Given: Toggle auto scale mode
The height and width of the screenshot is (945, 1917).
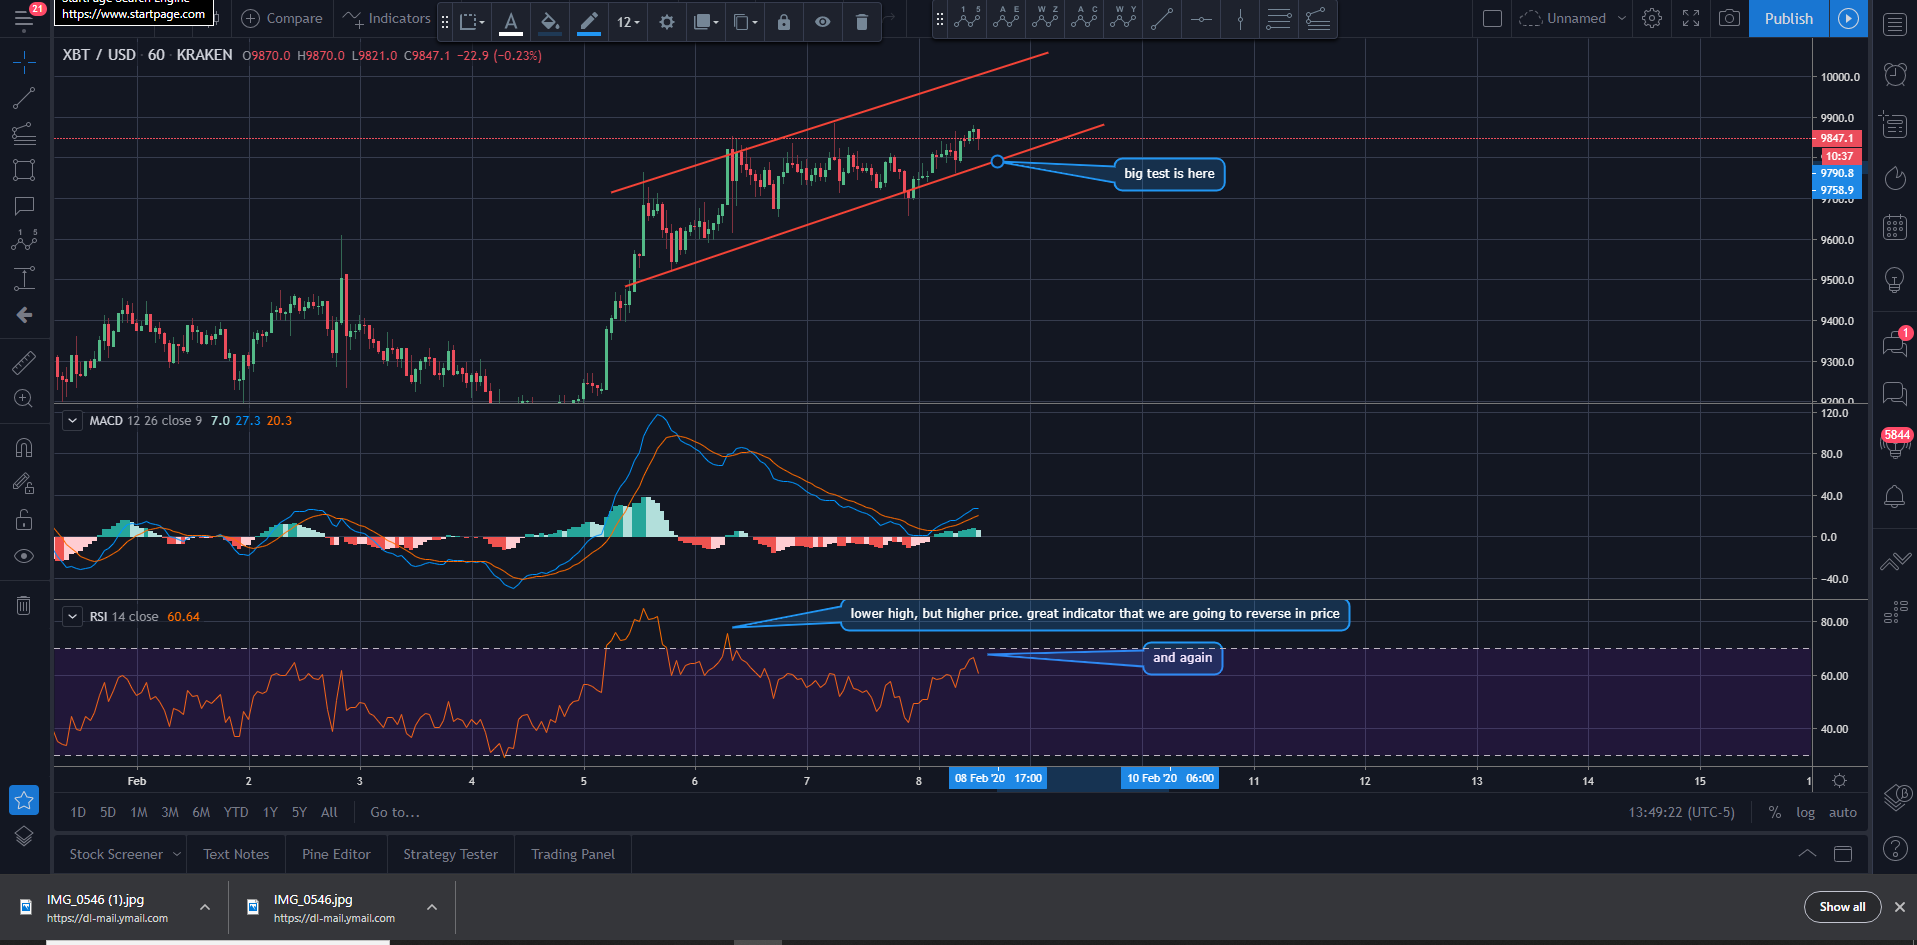Looking at the screenshot, I should (1843, 812).
